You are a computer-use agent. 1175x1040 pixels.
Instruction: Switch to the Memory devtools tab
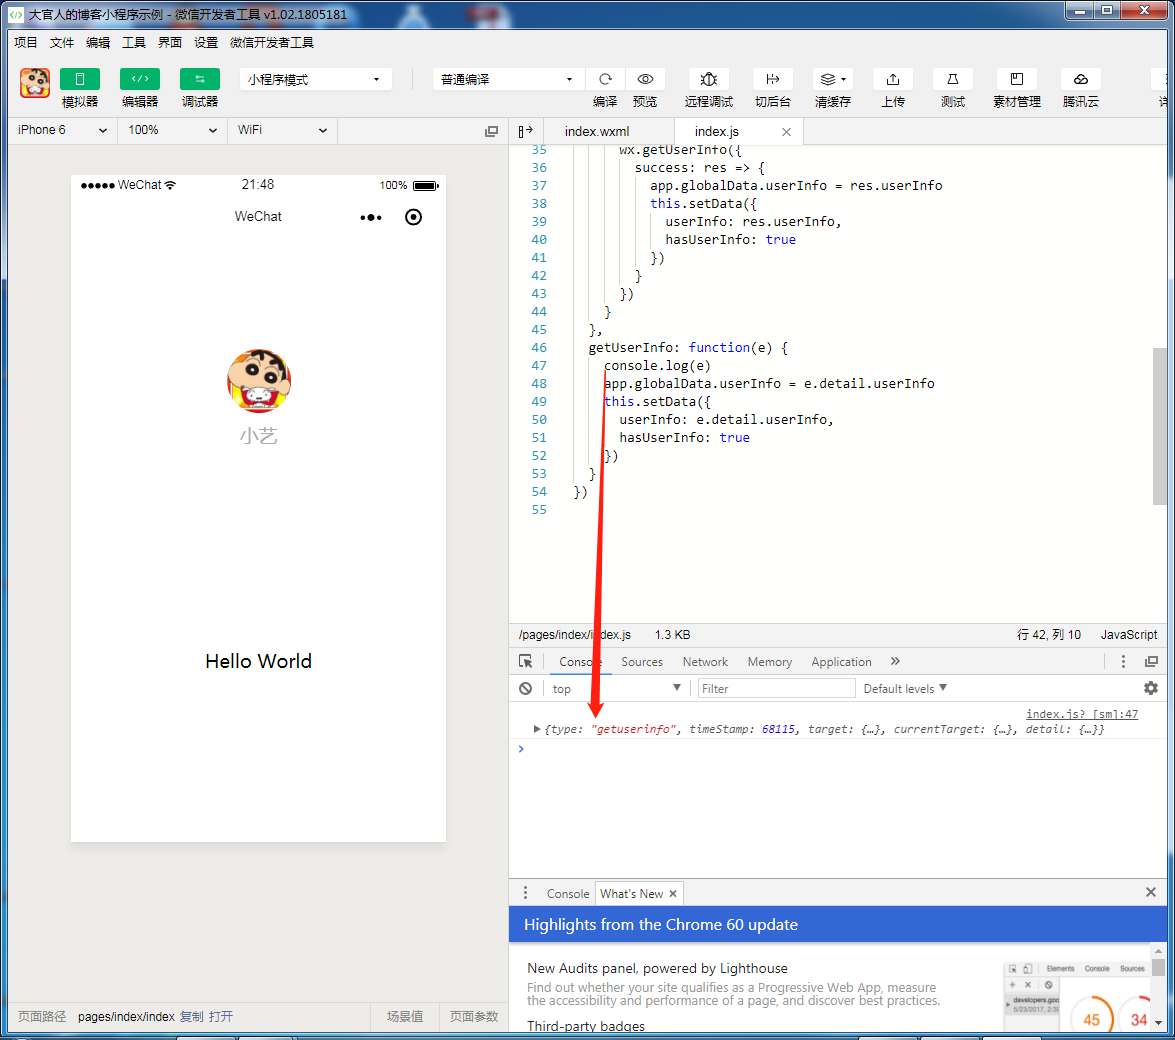pyautogui.click(x=770, y=662)
